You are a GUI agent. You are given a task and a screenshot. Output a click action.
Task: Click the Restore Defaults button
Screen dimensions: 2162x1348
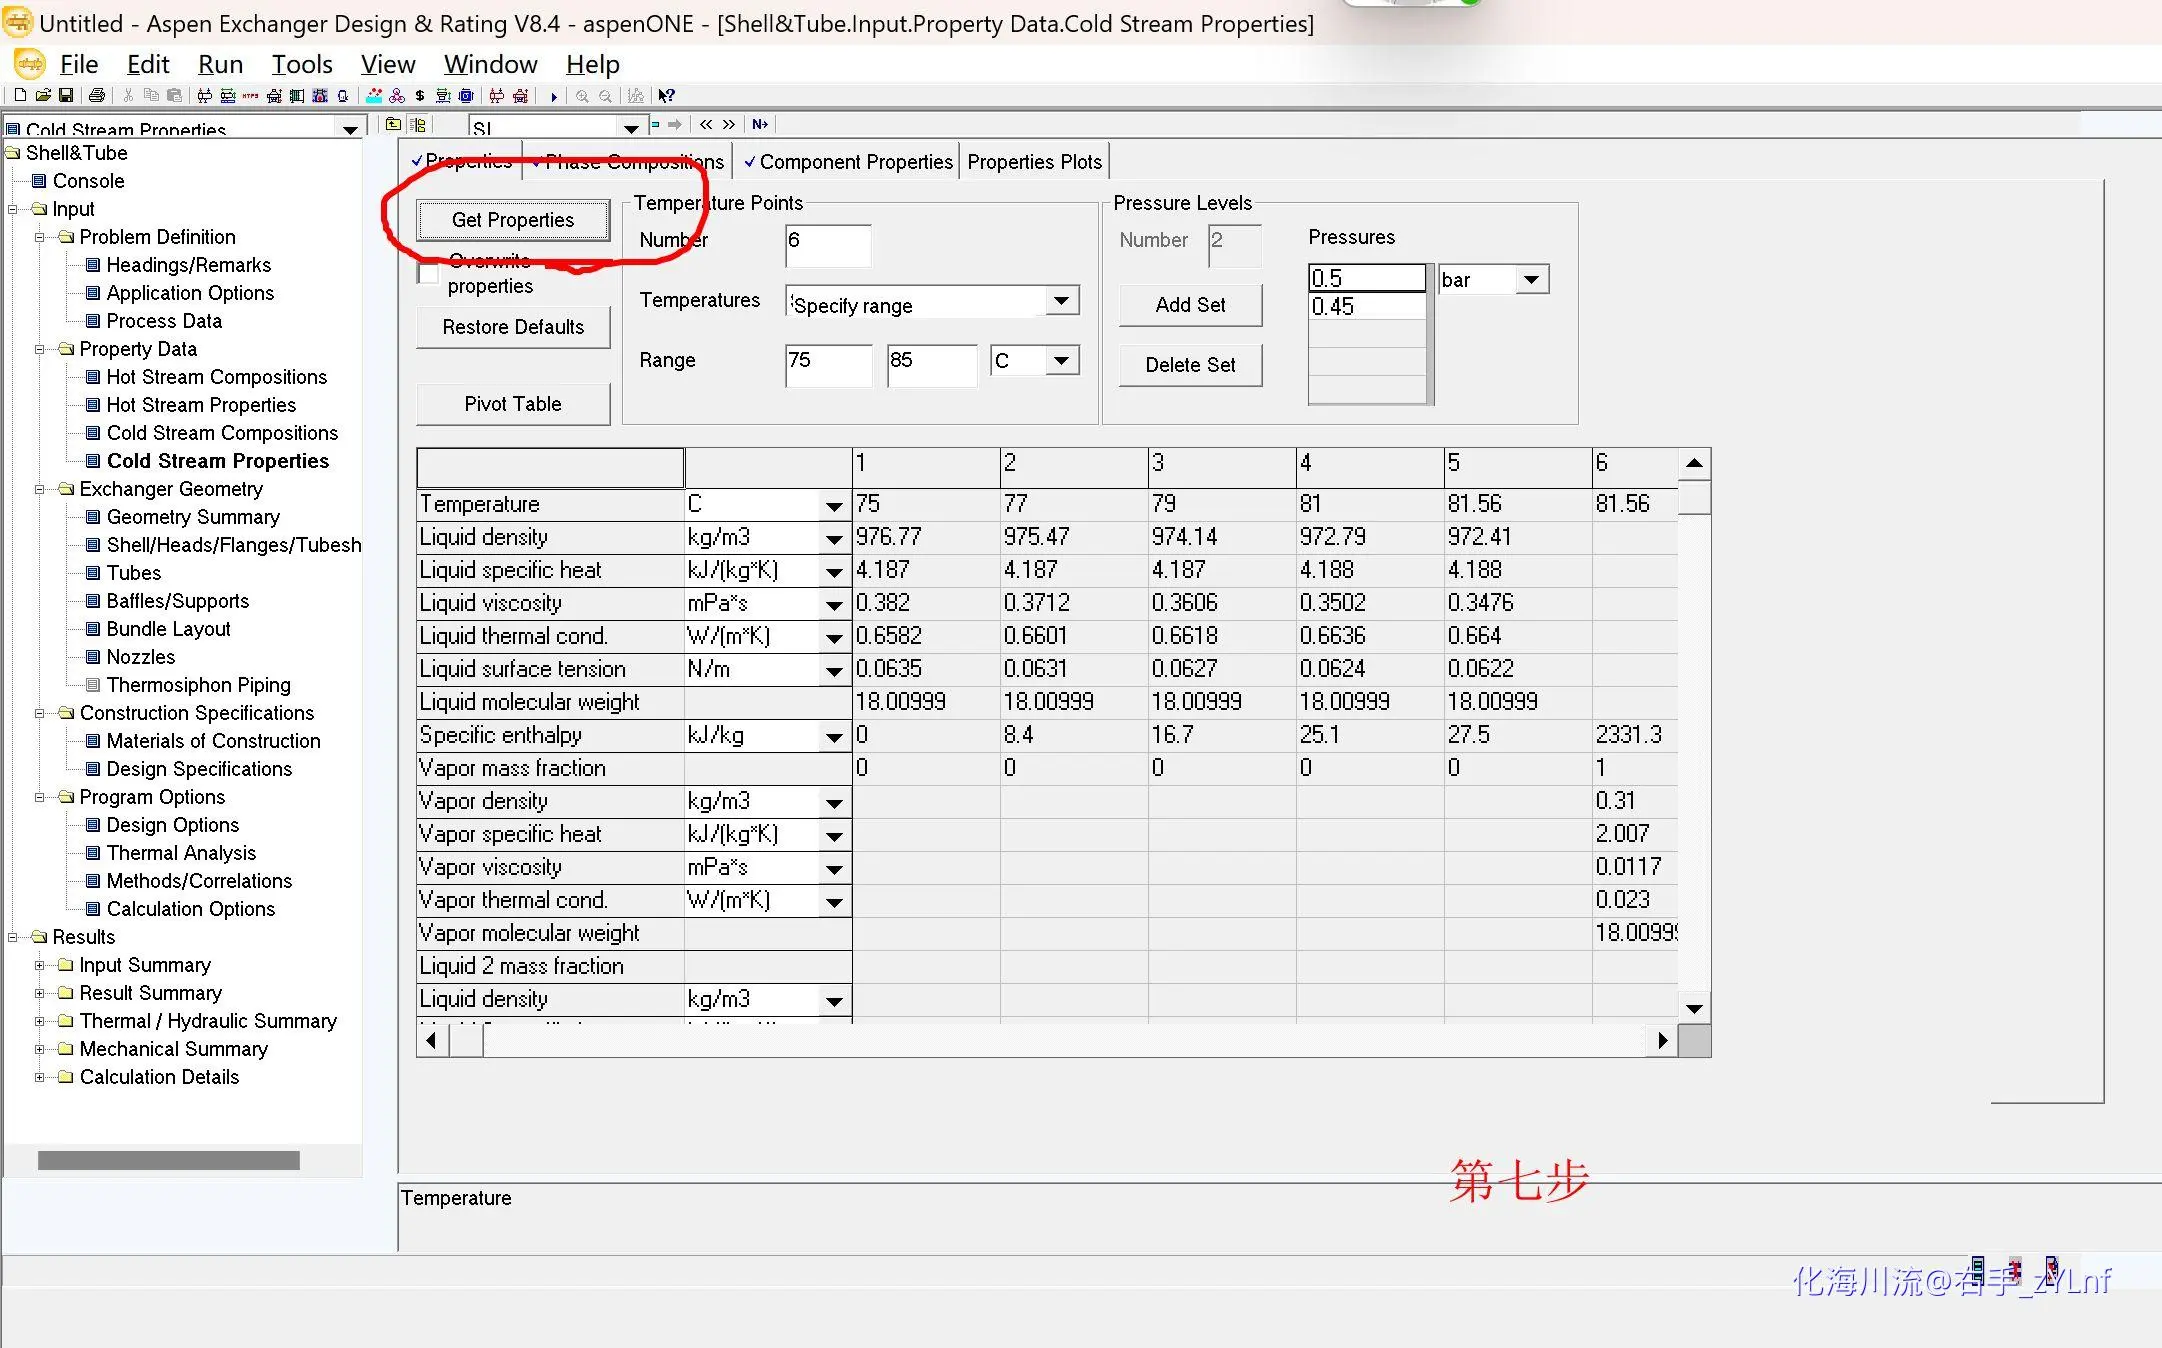[513, 327]
